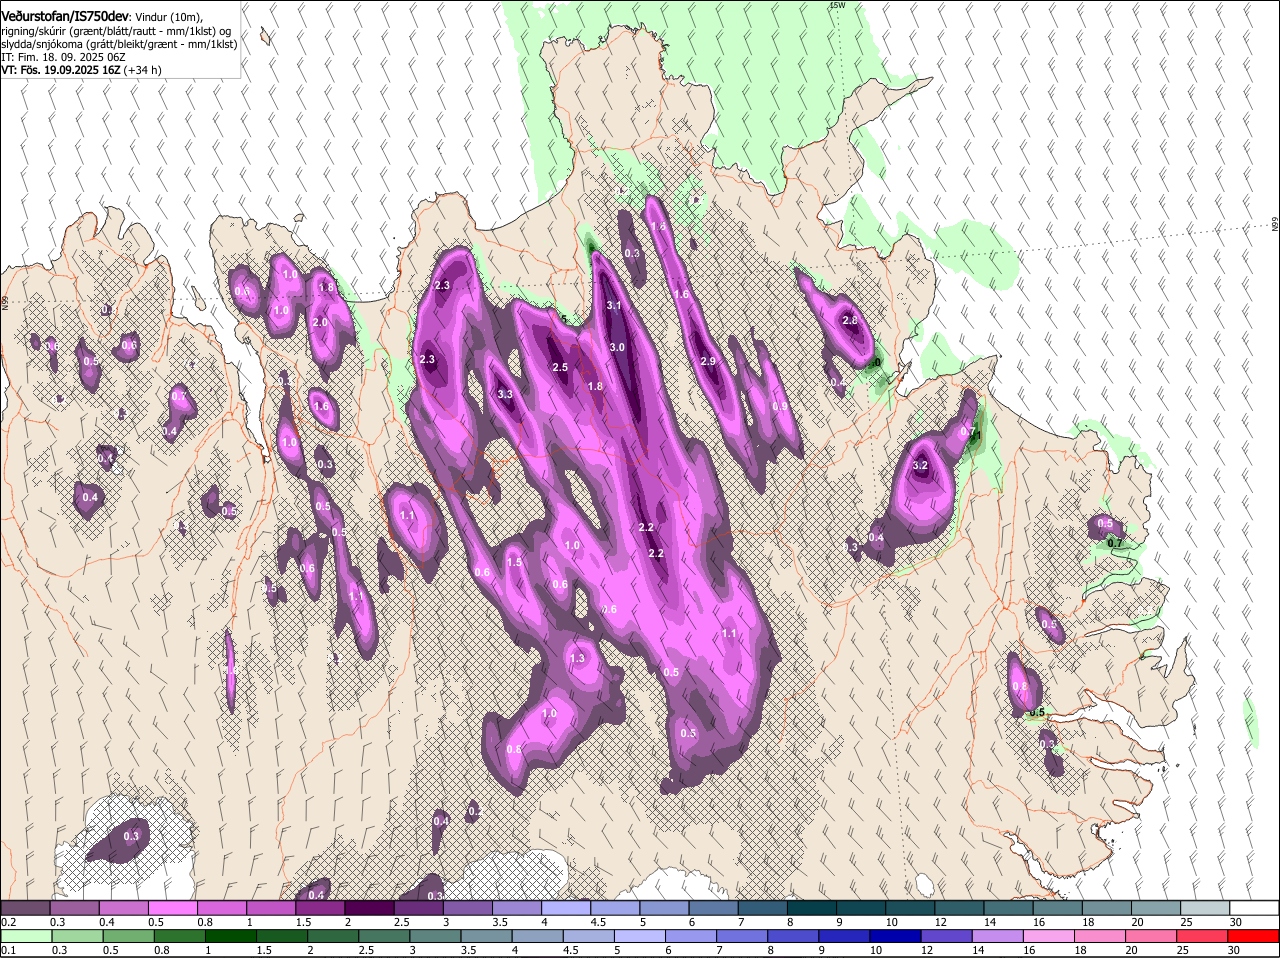Click the '0.9' snowfall value on the map
Screen dimensions: 1280x958
[780, 407]
